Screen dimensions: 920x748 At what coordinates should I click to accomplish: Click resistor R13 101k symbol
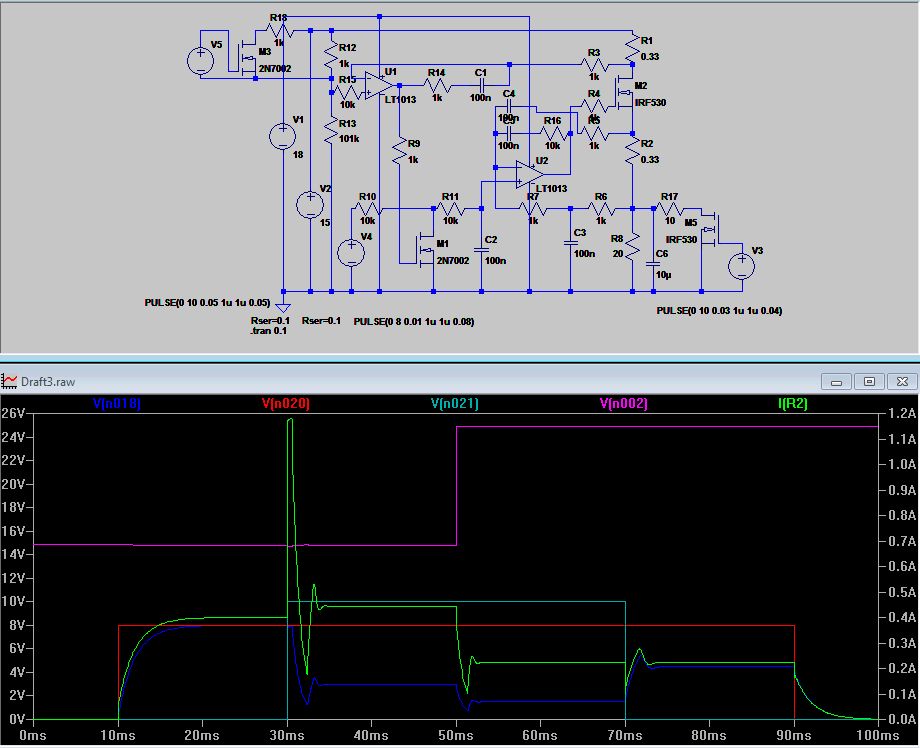332,131
